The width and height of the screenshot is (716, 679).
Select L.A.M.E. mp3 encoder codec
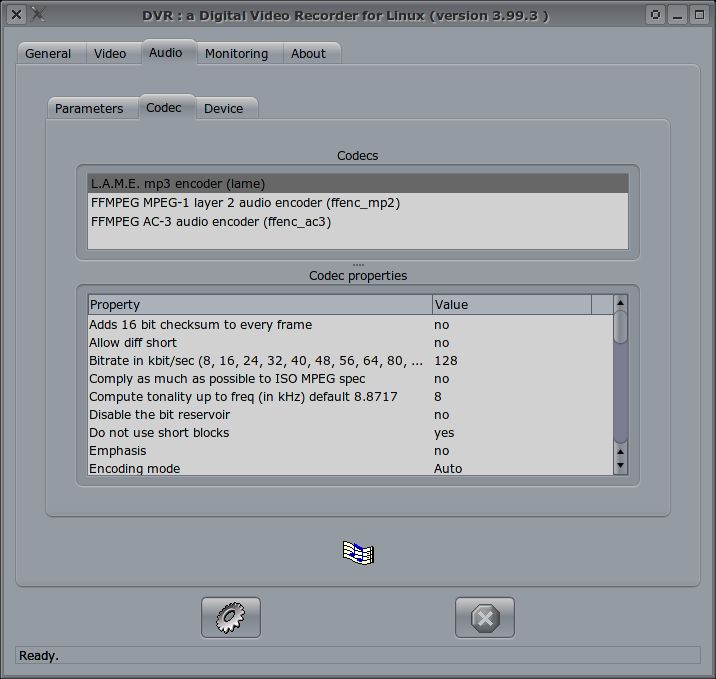coord(358,184)
